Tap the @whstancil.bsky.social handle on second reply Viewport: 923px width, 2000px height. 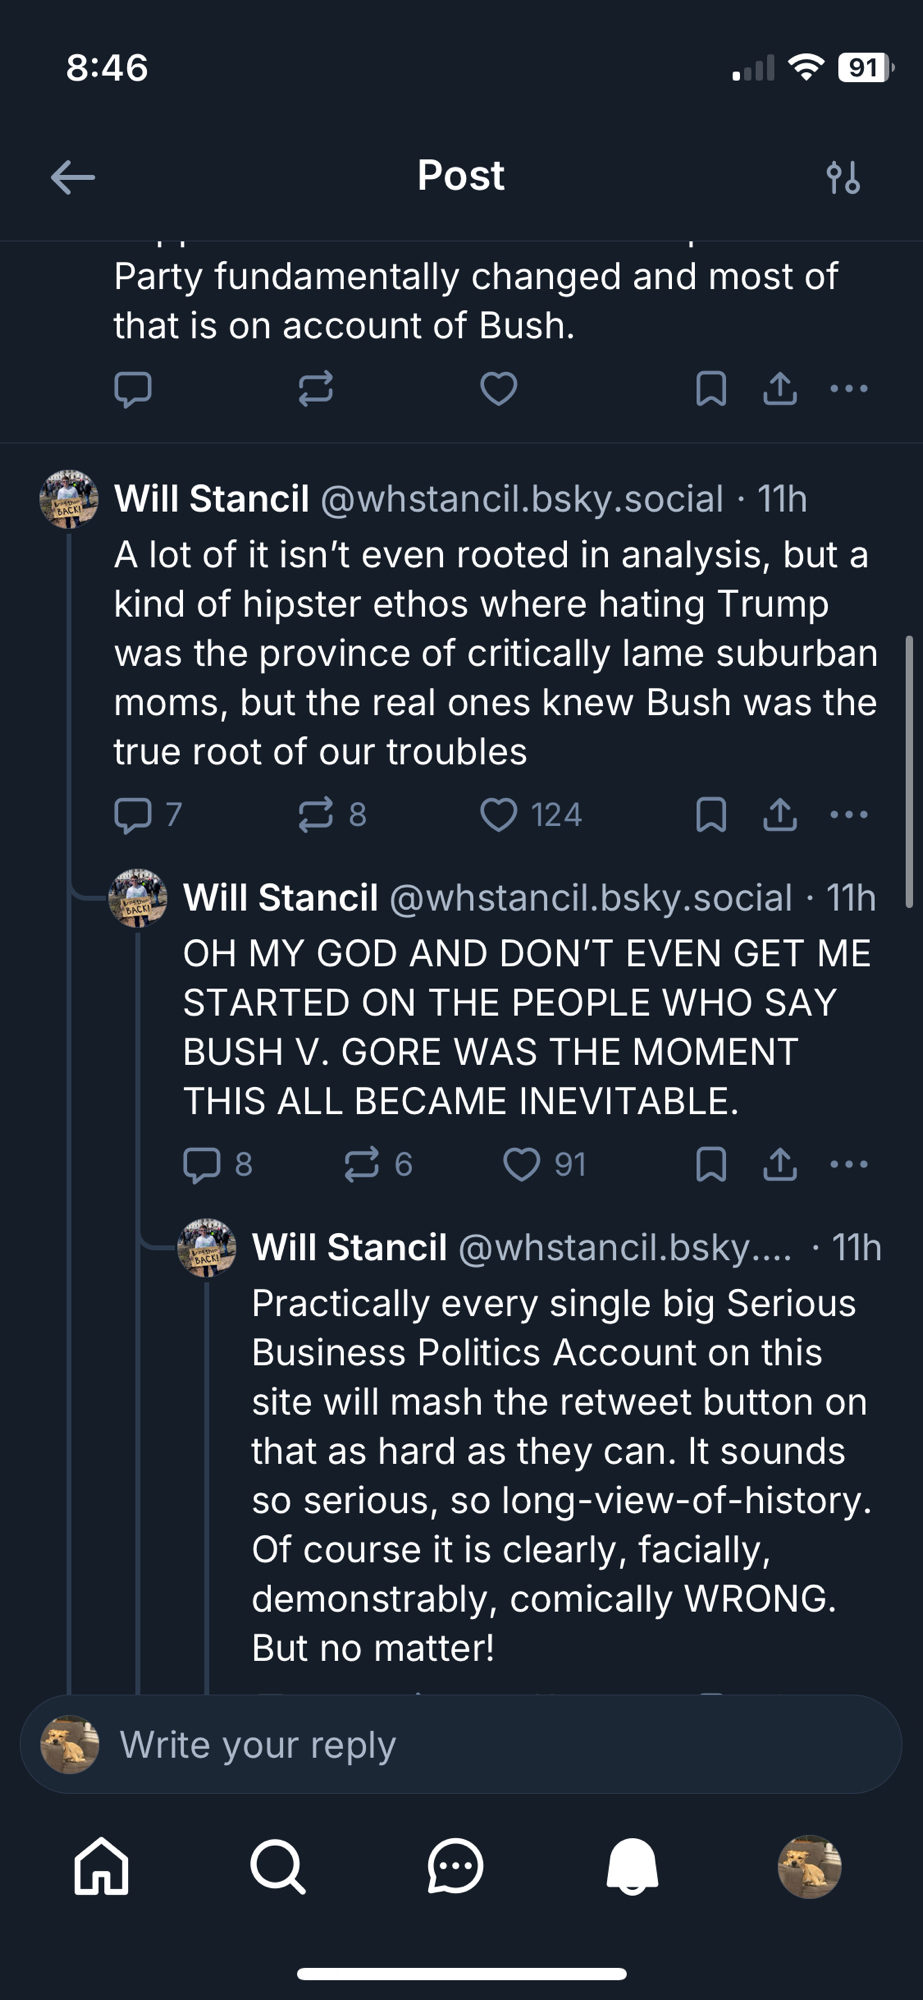pyautogui.click(x=590, y=898)
